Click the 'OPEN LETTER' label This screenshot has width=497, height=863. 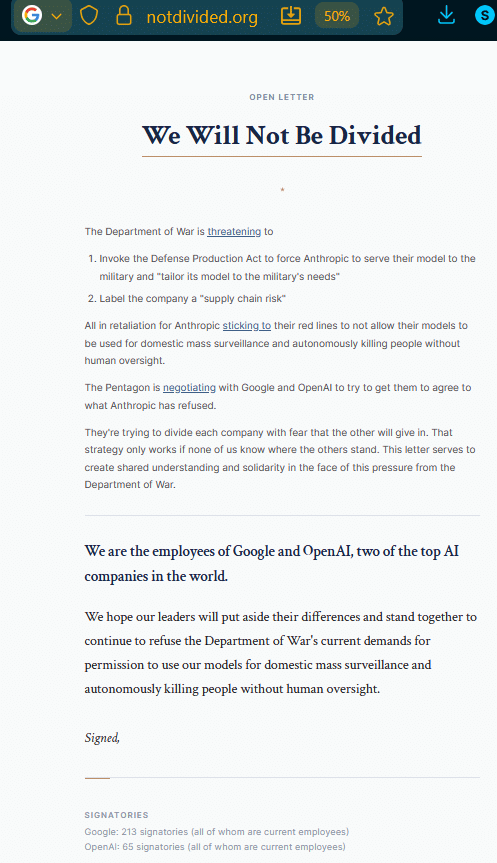point(282,97)
